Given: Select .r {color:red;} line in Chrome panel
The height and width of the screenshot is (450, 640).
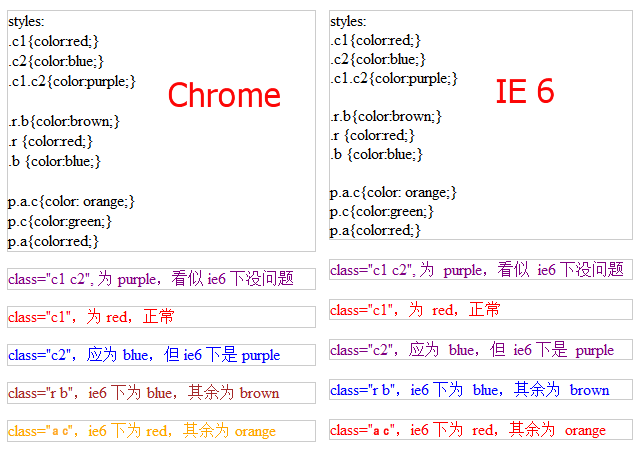Looking at the screenshot, I should click(x=51, y=141).
